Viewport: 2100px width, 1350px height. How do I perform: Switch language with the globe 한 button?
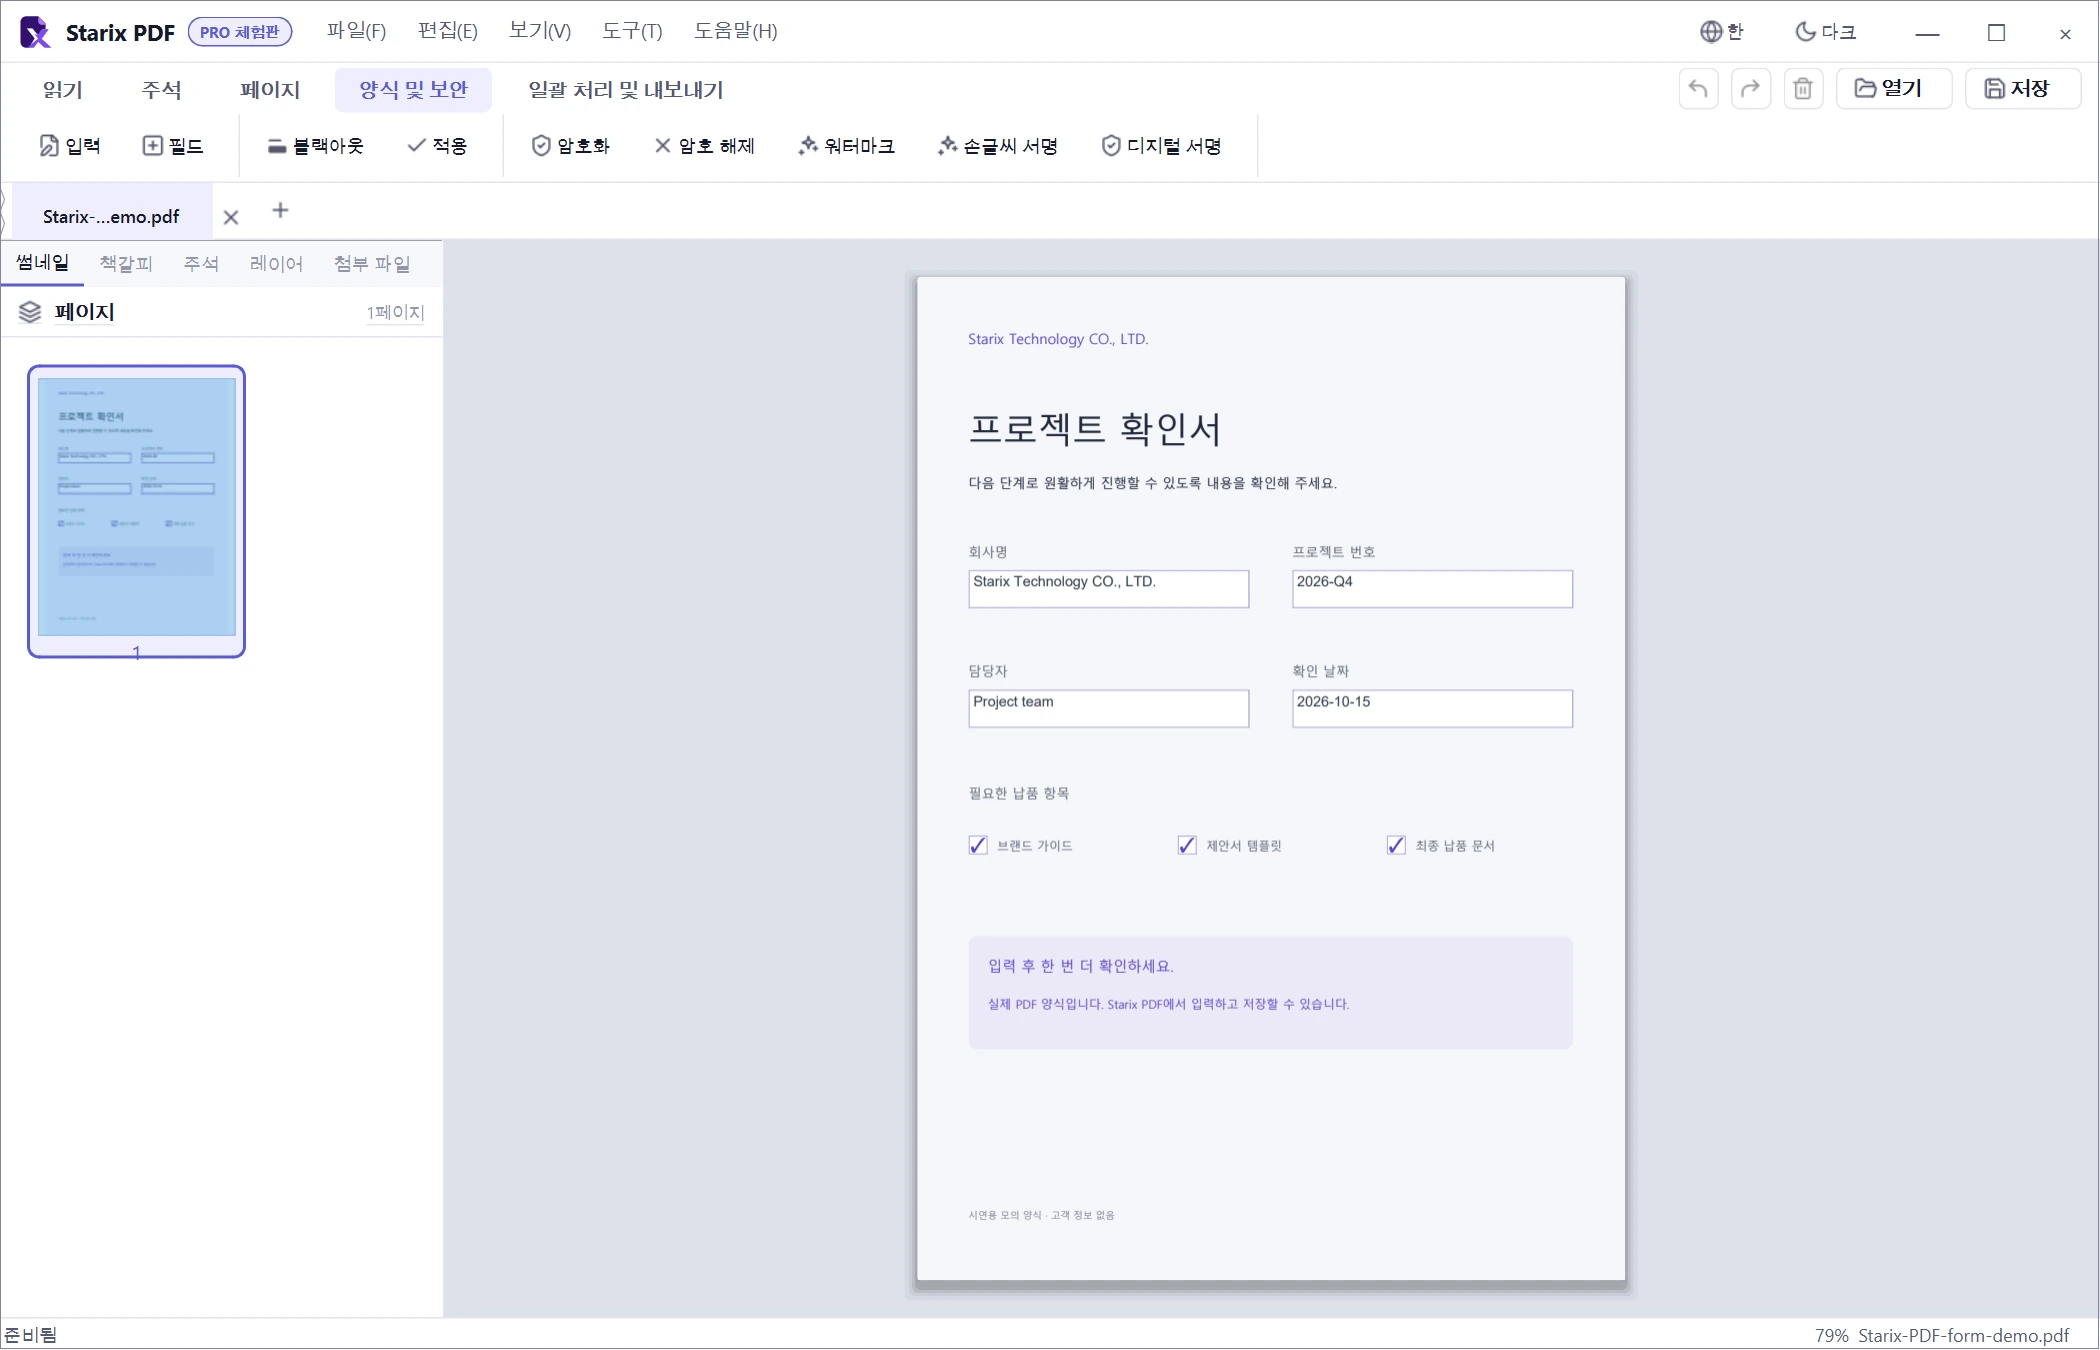[1721, 32]
